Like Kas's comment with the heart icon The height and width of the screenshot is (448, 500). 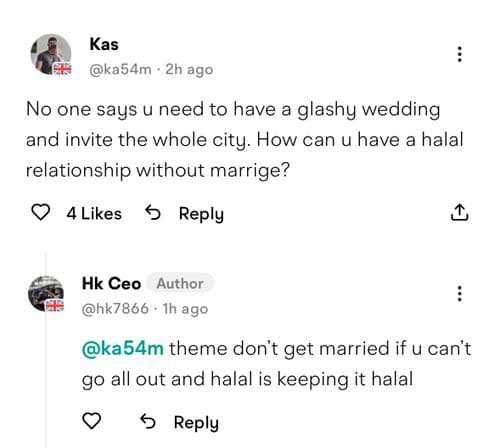tap(40, 212)
